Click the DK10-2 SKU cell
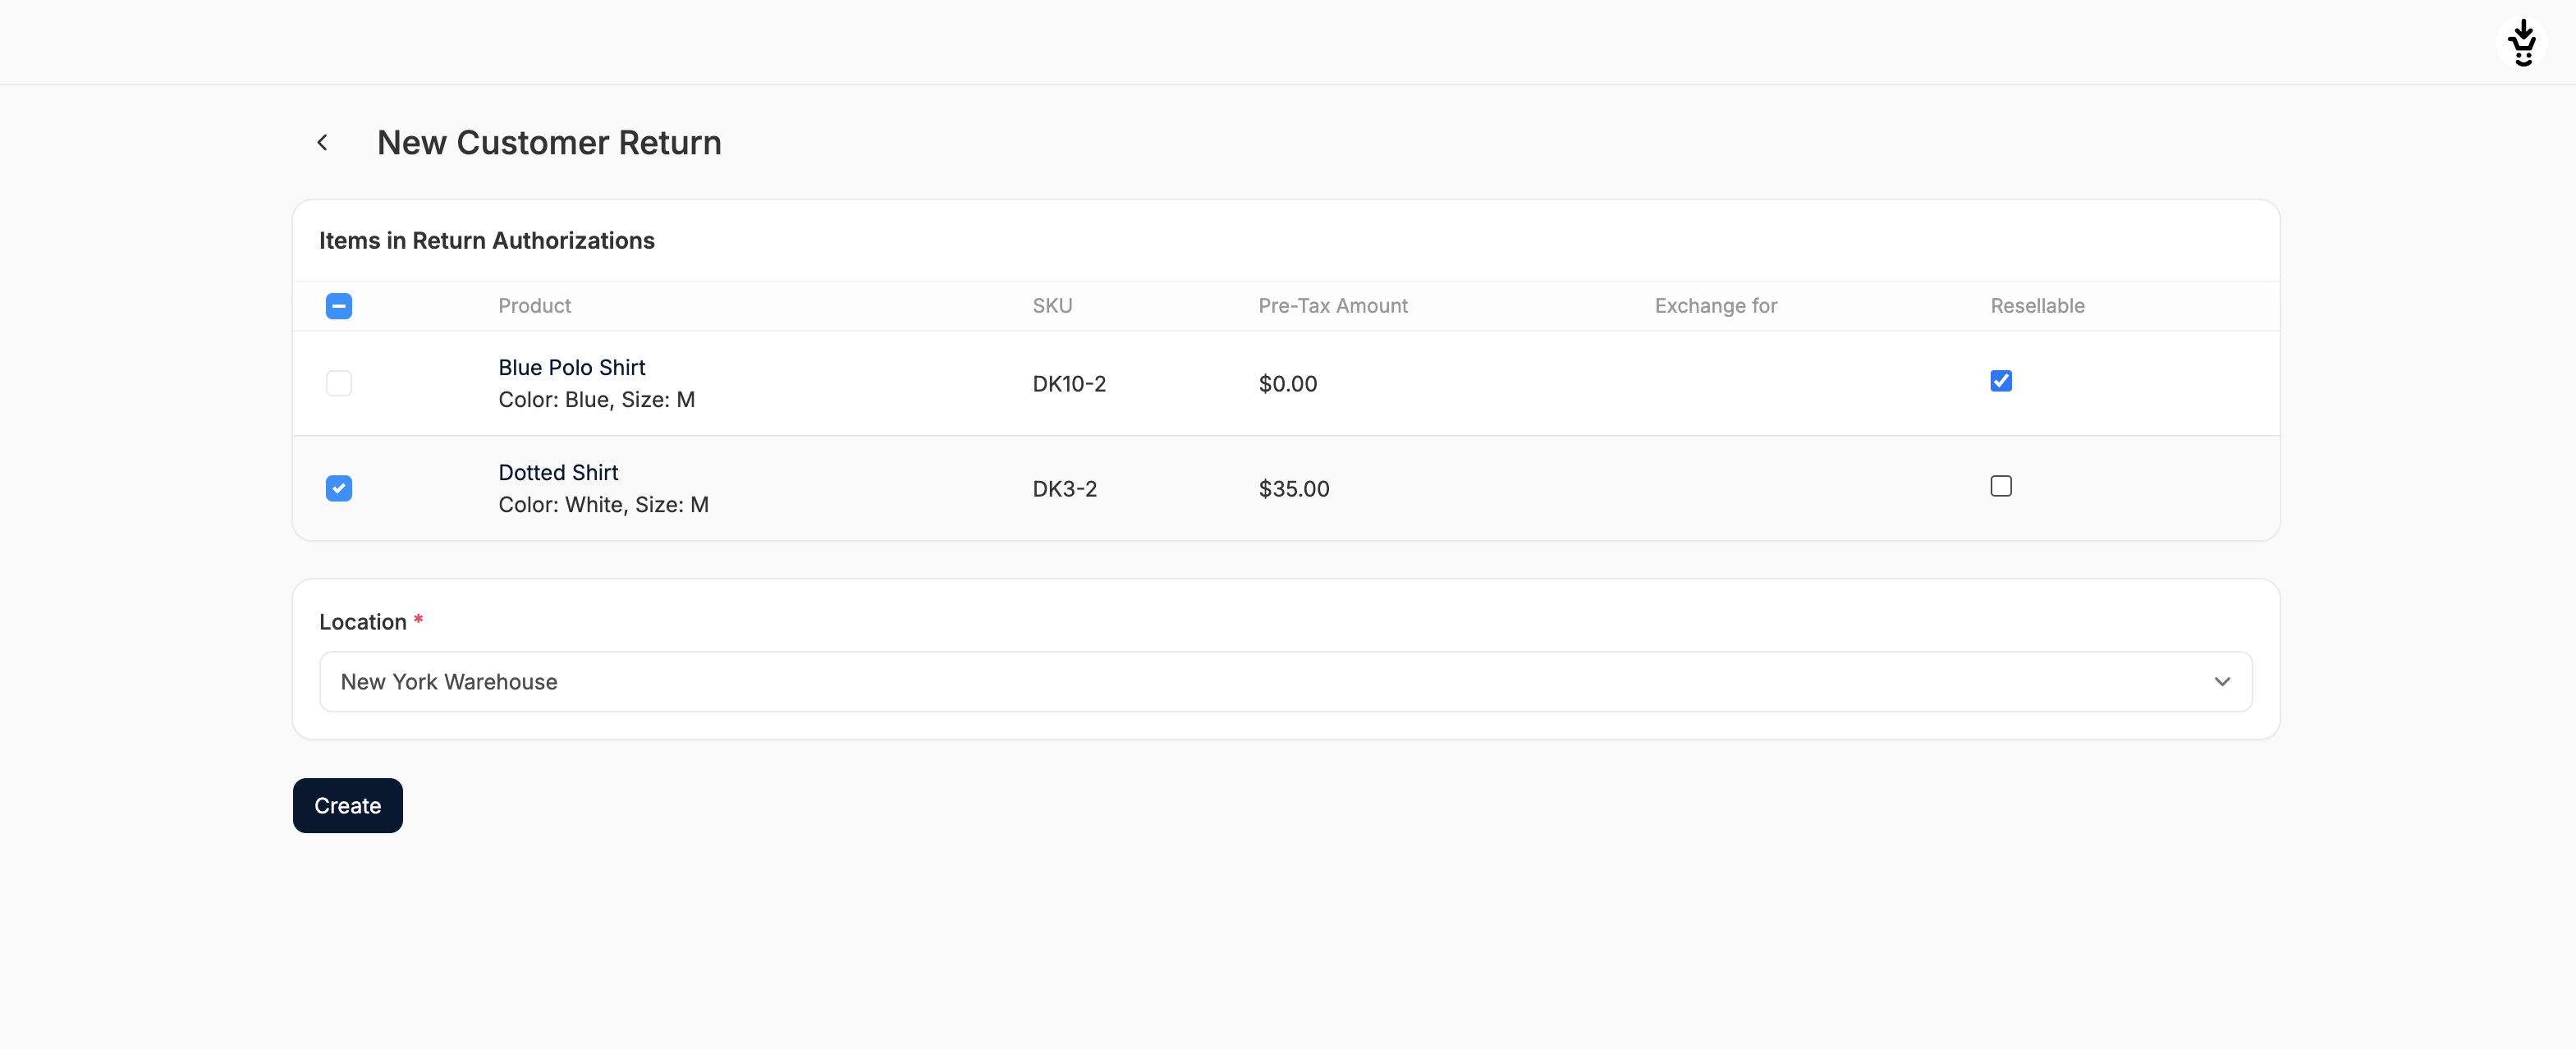The image size is (2576, 1049). point(1069,384)
